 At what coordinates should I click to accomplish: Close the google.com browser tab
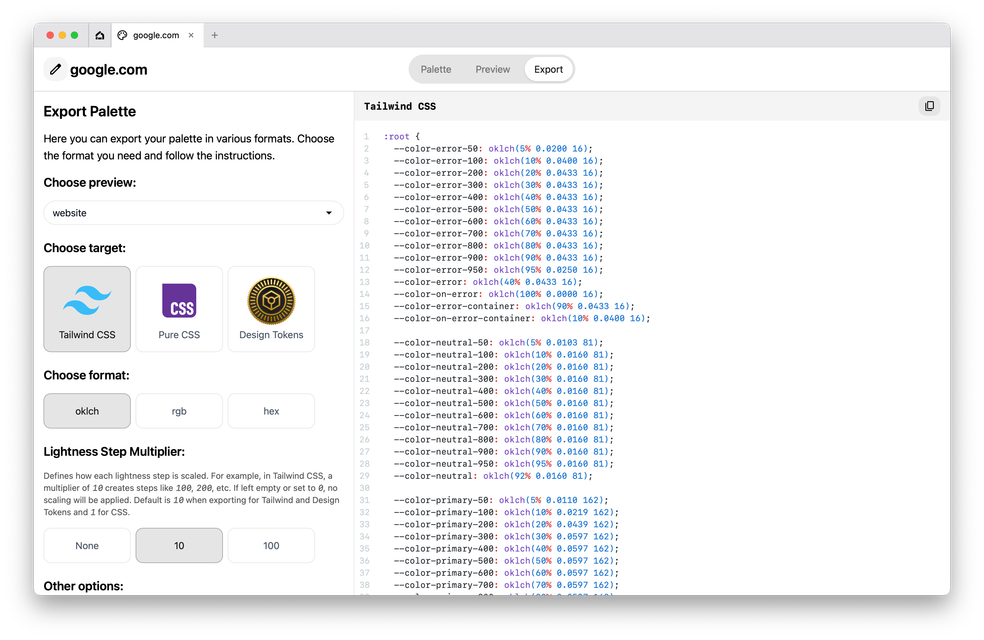tap(192, 35)
